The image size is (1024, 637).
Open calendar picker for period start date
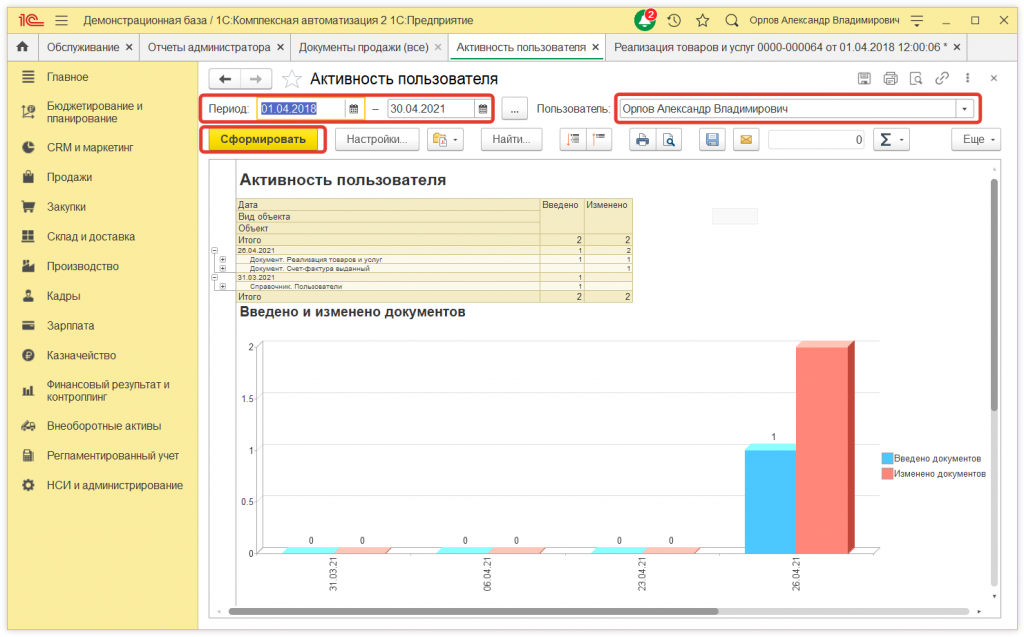click(x=353, y=109)
